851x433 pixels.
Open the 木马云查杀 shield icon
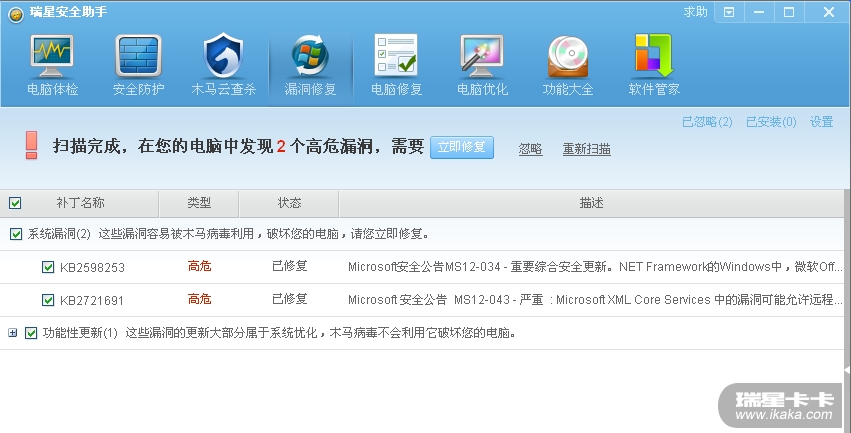tap(223, 56)
